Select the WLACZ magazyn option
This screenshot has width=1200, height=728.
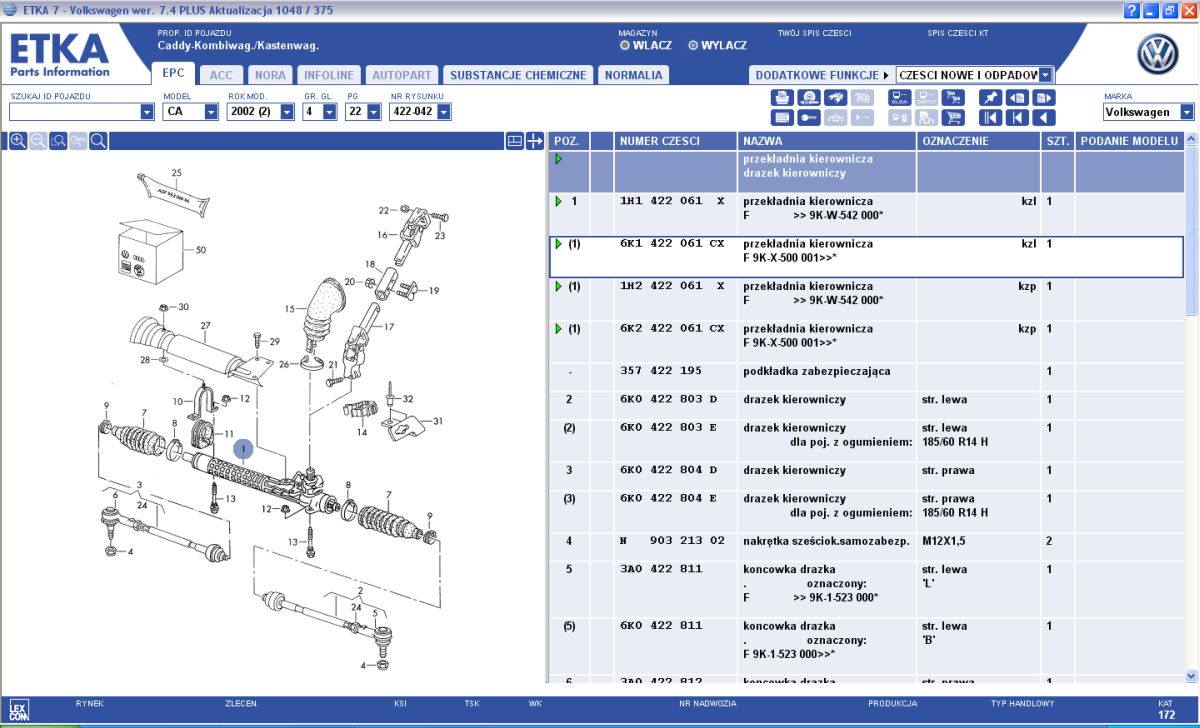pyautogui.click(x=646, y=46)
